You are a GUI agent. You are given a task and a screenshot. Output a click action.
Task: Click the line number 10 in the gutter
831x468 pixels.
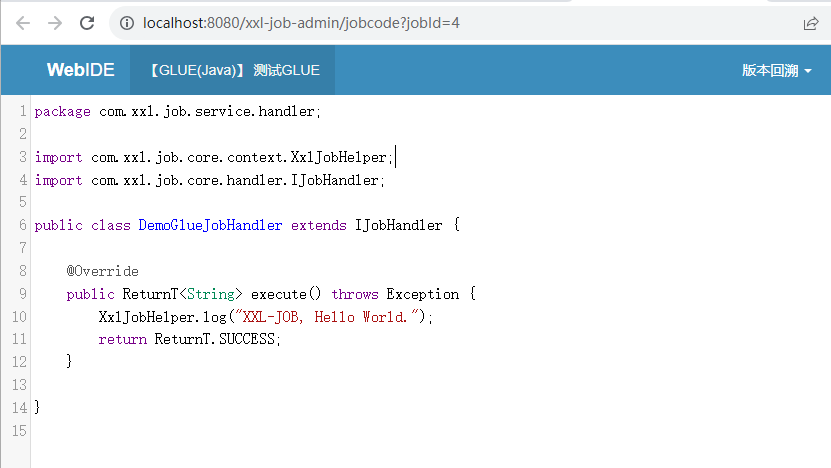point(19,317)
